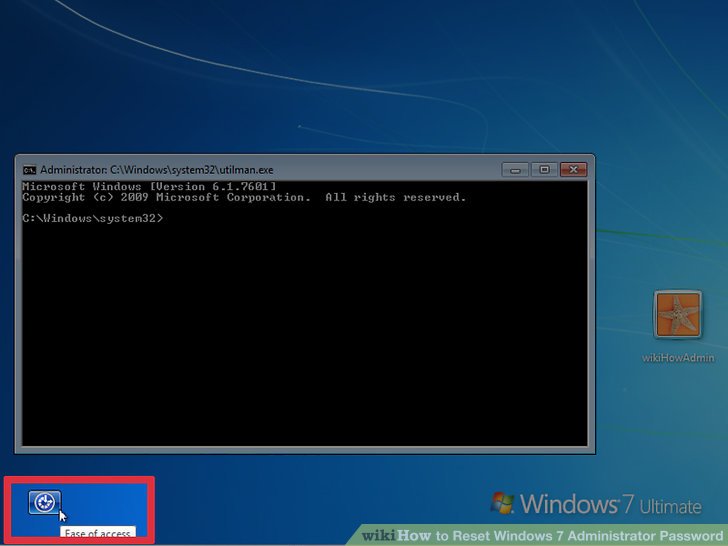Select the wikiHowAdmin starfish account picture
The image size is (728, 546).
(678, 315)
